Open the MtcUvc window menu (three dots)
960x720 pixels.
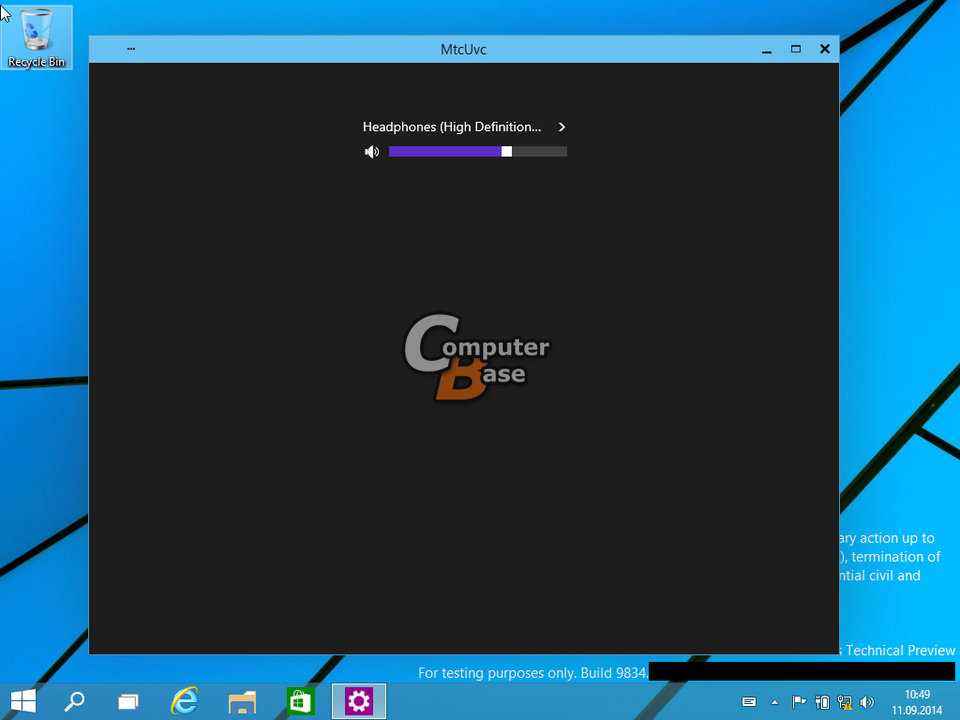[131, 49]
